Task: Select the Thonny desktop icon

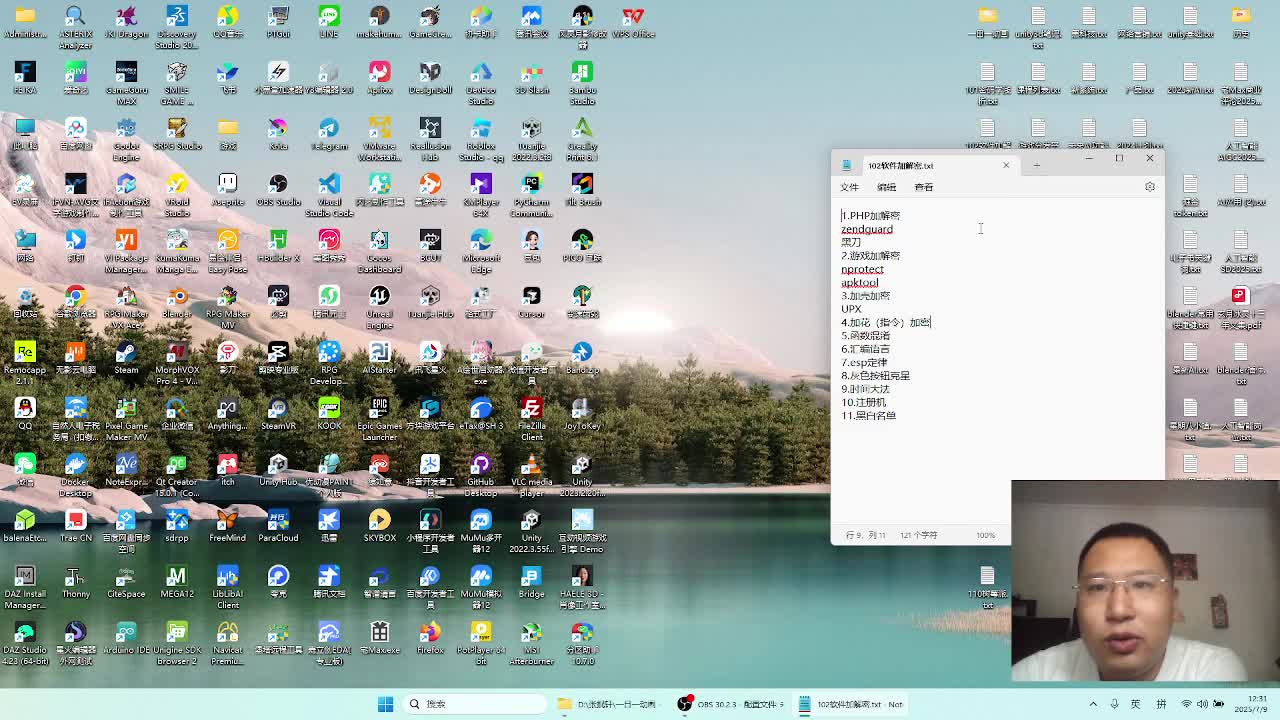Action: (75, 582)
